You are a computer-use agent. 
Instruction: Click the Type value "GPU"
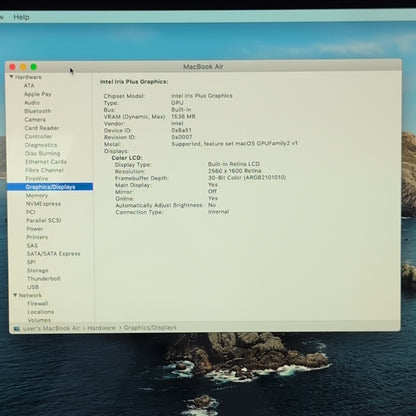coord(177,103)
